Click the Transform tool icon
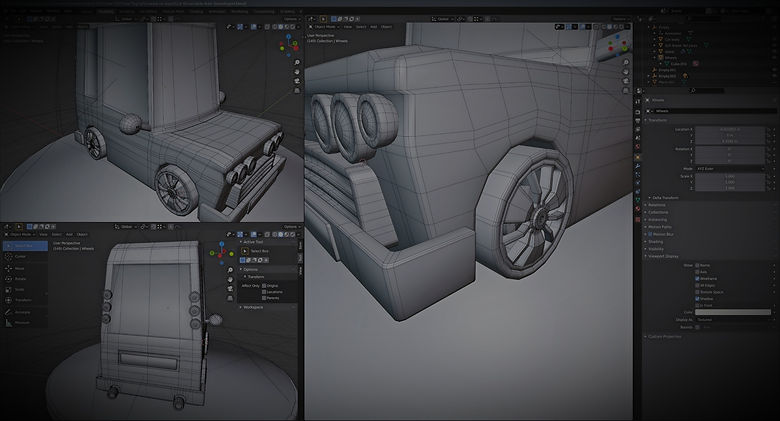Viewport: 780px width, 421px height. [20, 300]
